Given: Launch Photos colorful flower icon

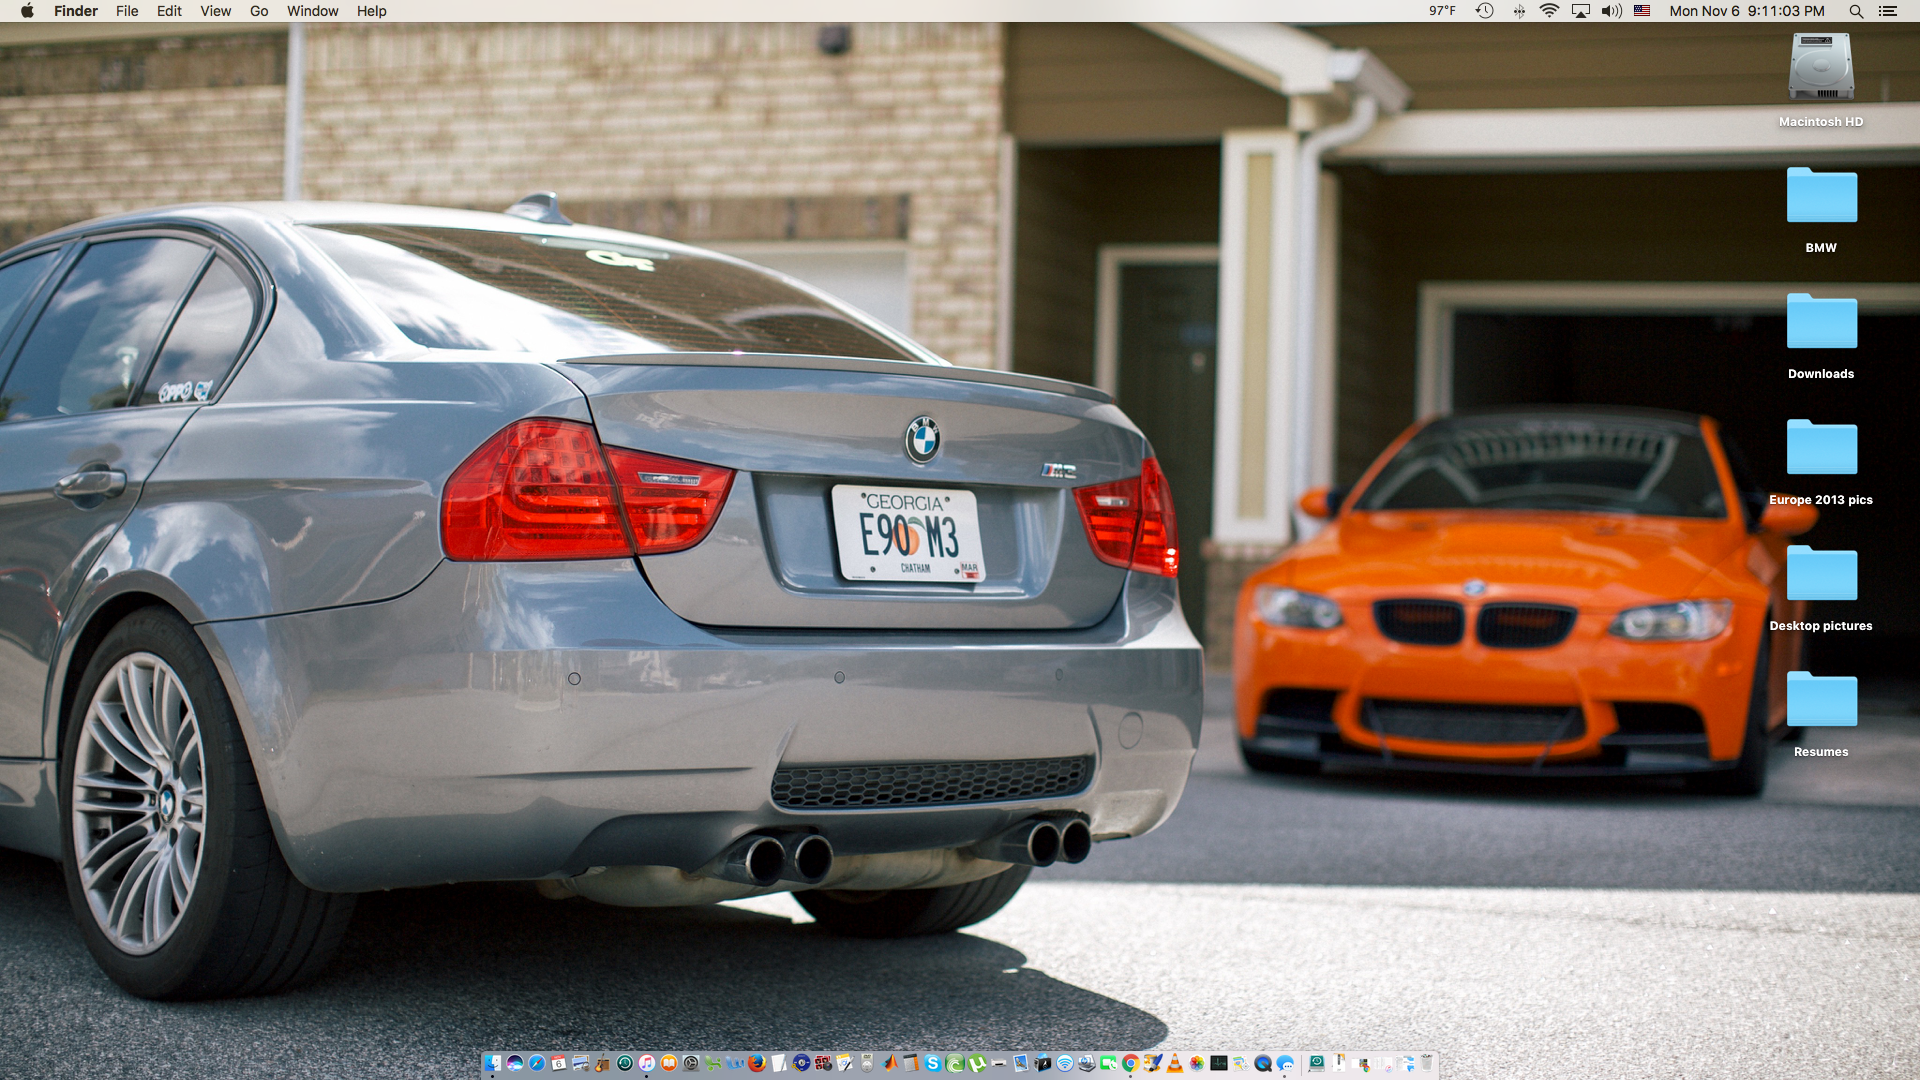Looking at the screenshot, I should tap(1197, 1063).
